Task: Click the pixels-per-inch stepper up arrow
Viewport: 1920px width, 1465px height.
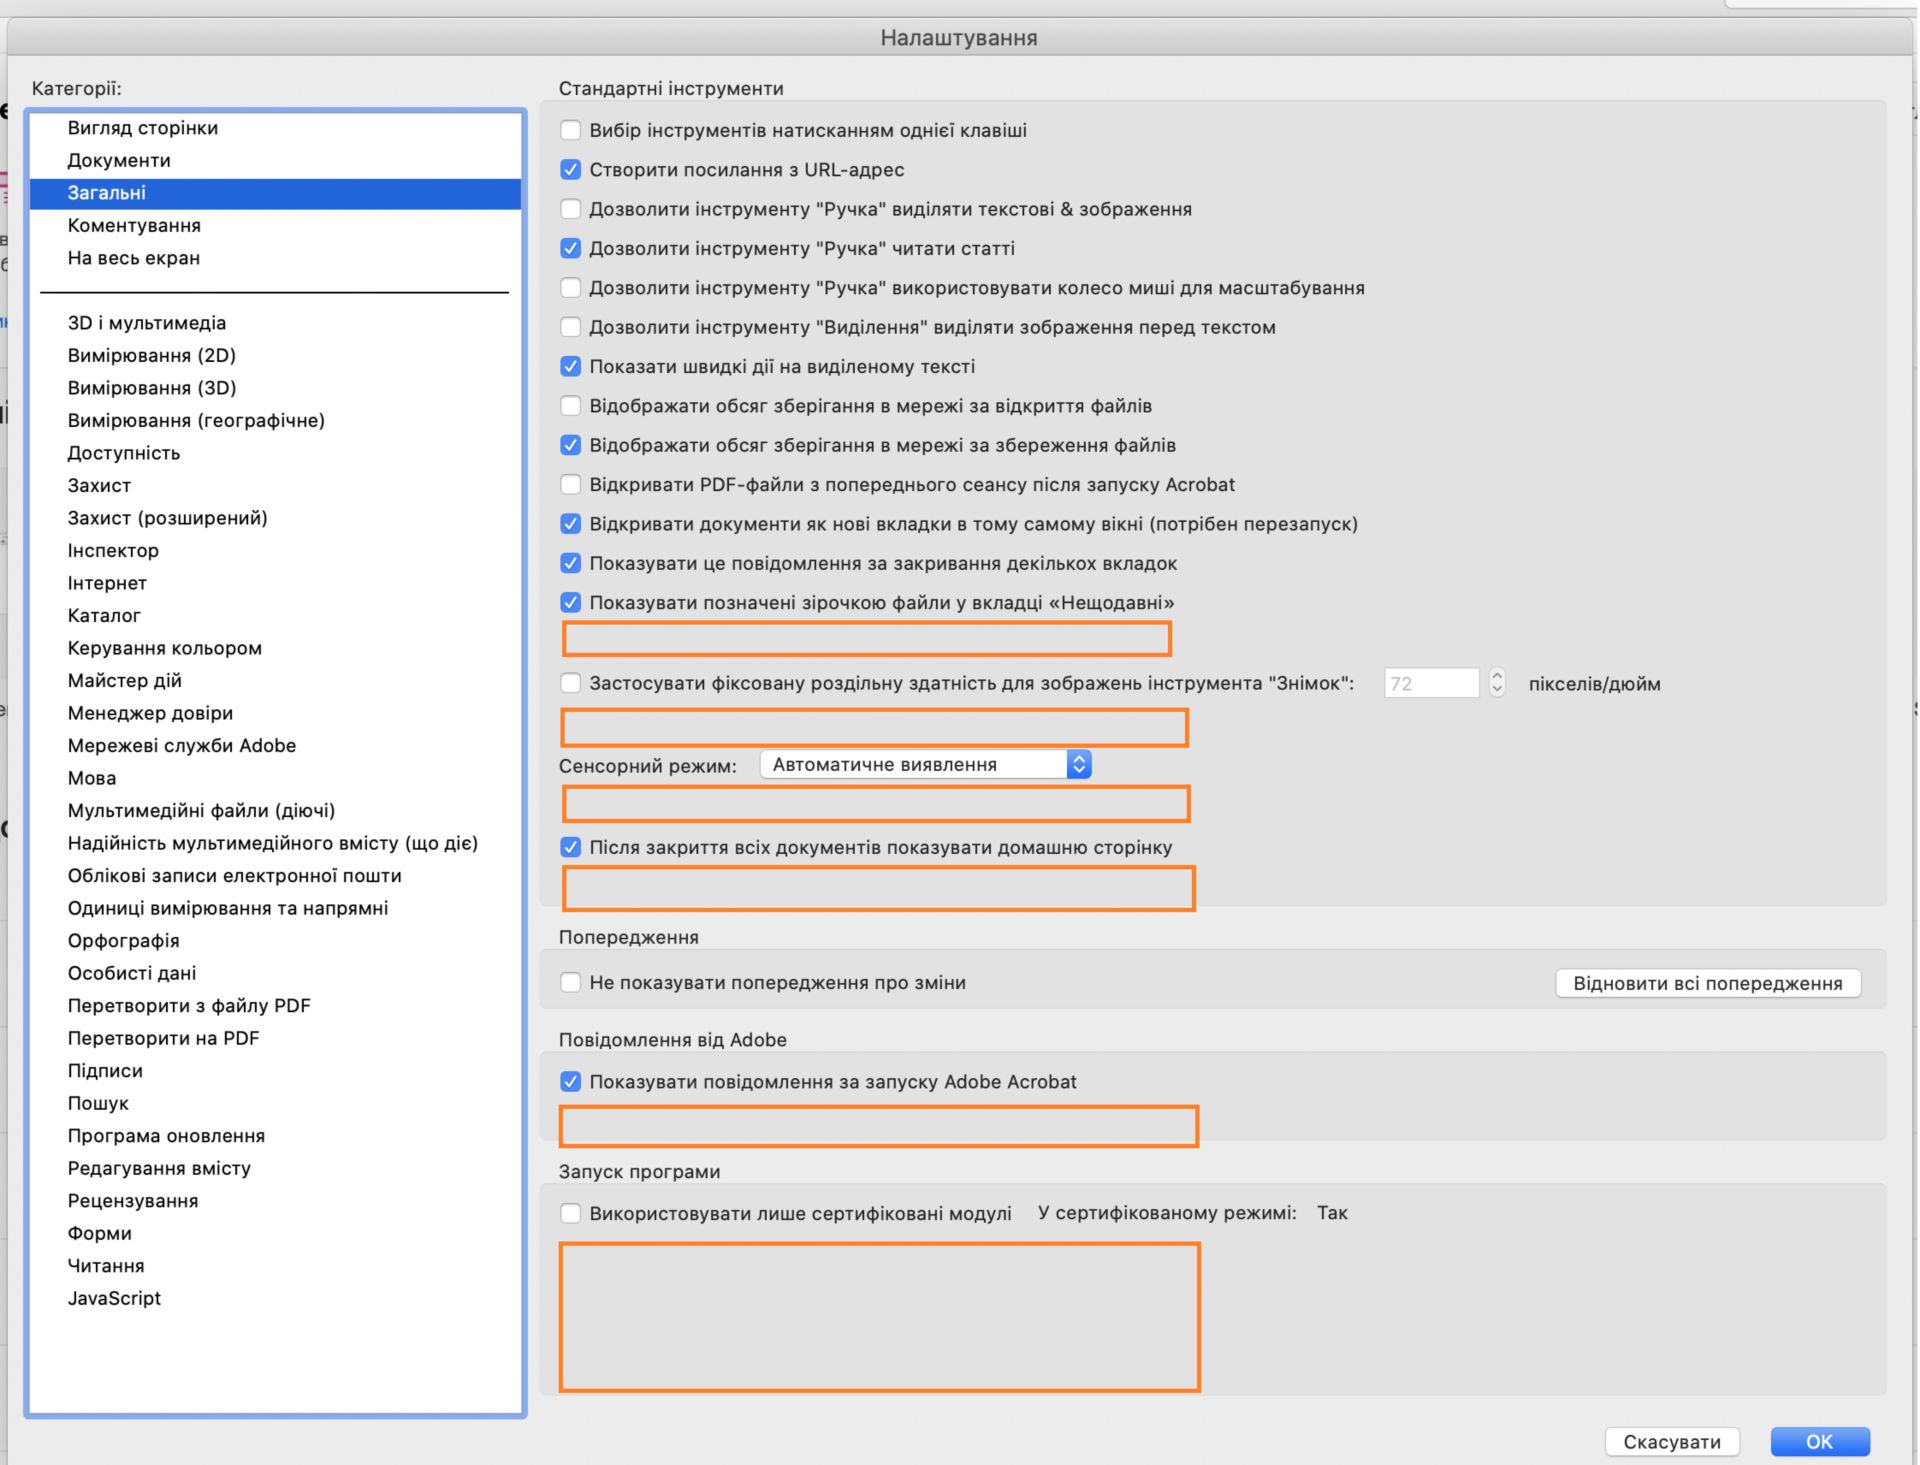Action: point(1496,677)
